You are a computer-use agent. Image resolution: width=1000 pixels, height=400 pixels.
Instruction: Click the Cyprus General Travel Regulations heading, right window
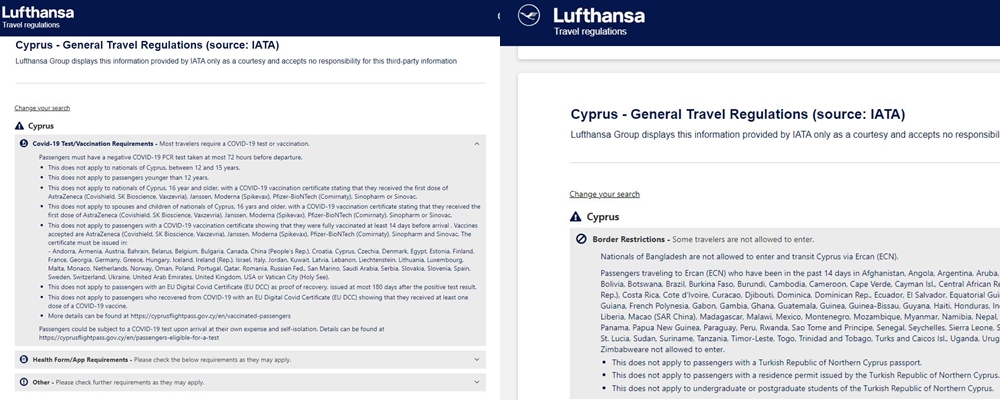737,115
